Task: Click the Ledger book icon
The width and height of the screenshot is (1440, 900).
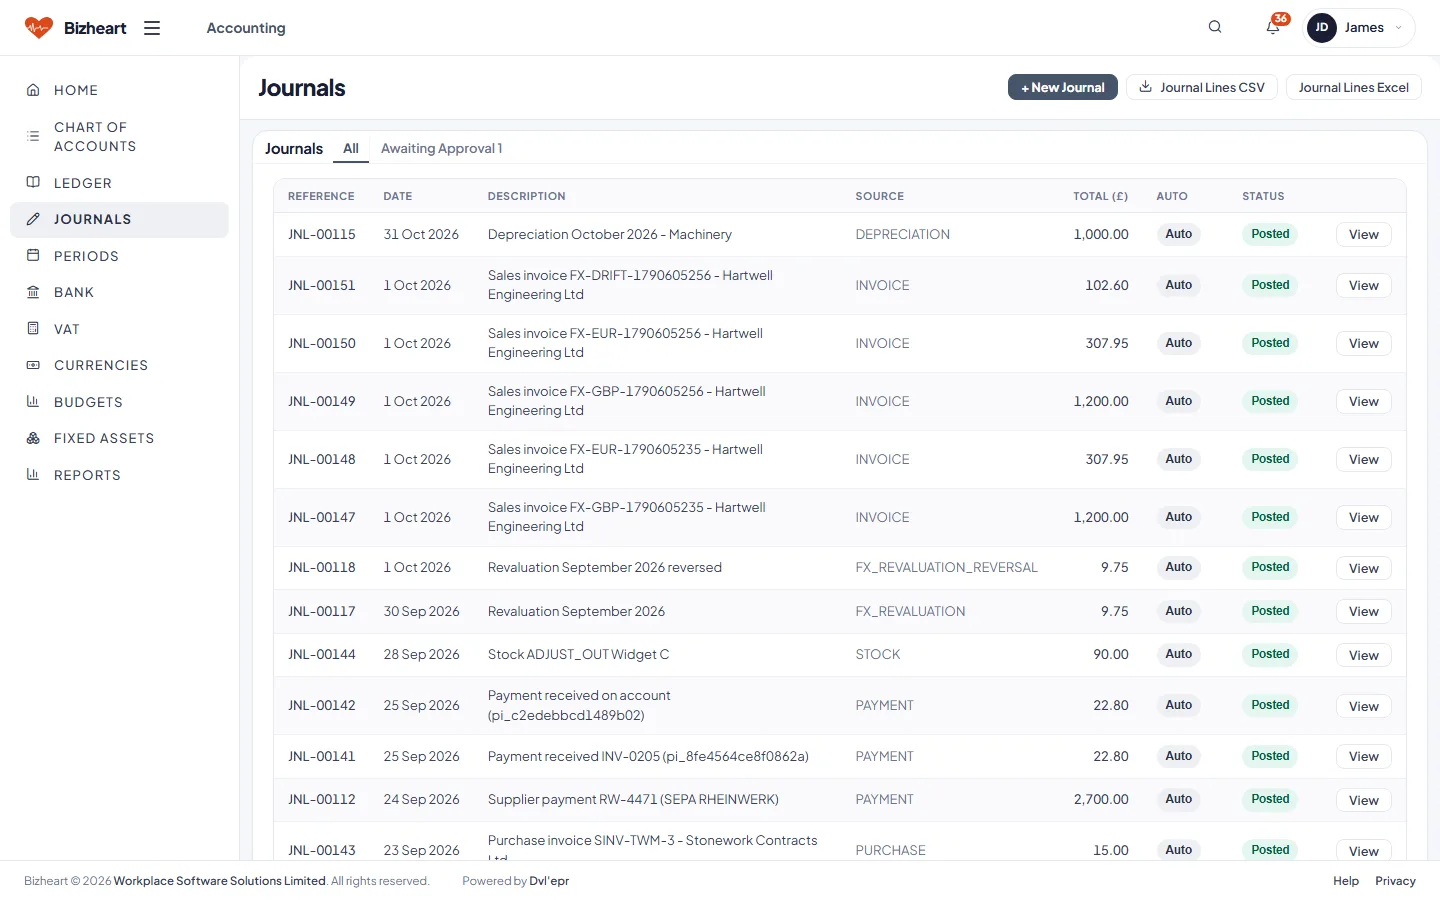Action: tap(33, 182)
